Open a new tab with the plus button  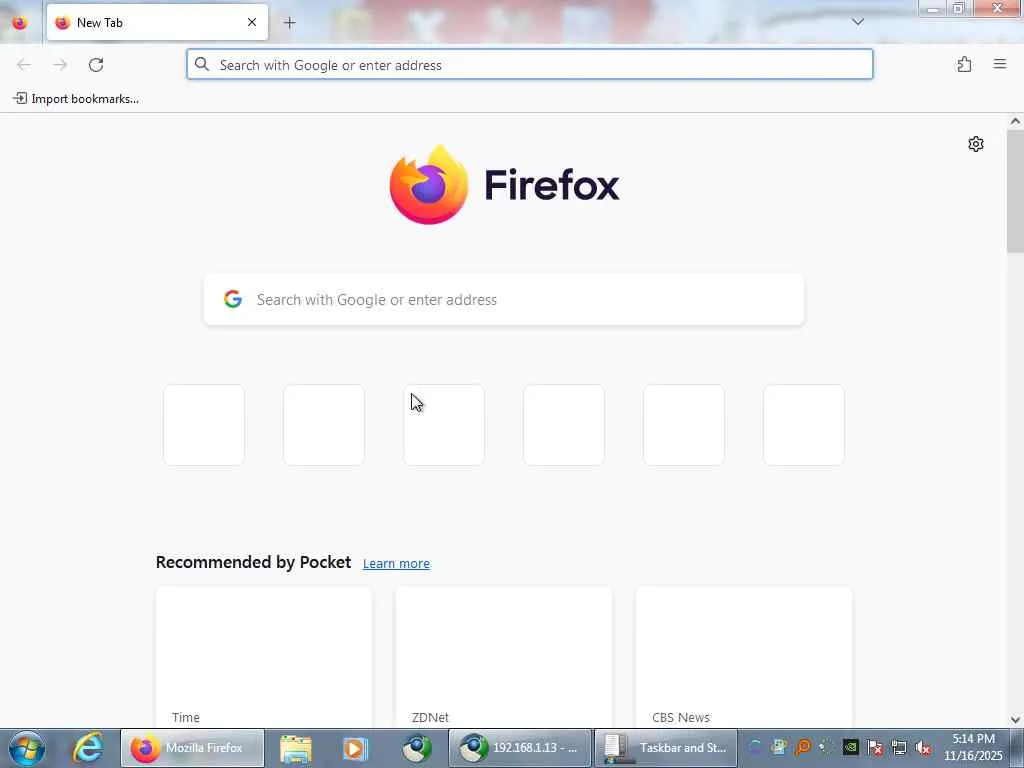289,23
